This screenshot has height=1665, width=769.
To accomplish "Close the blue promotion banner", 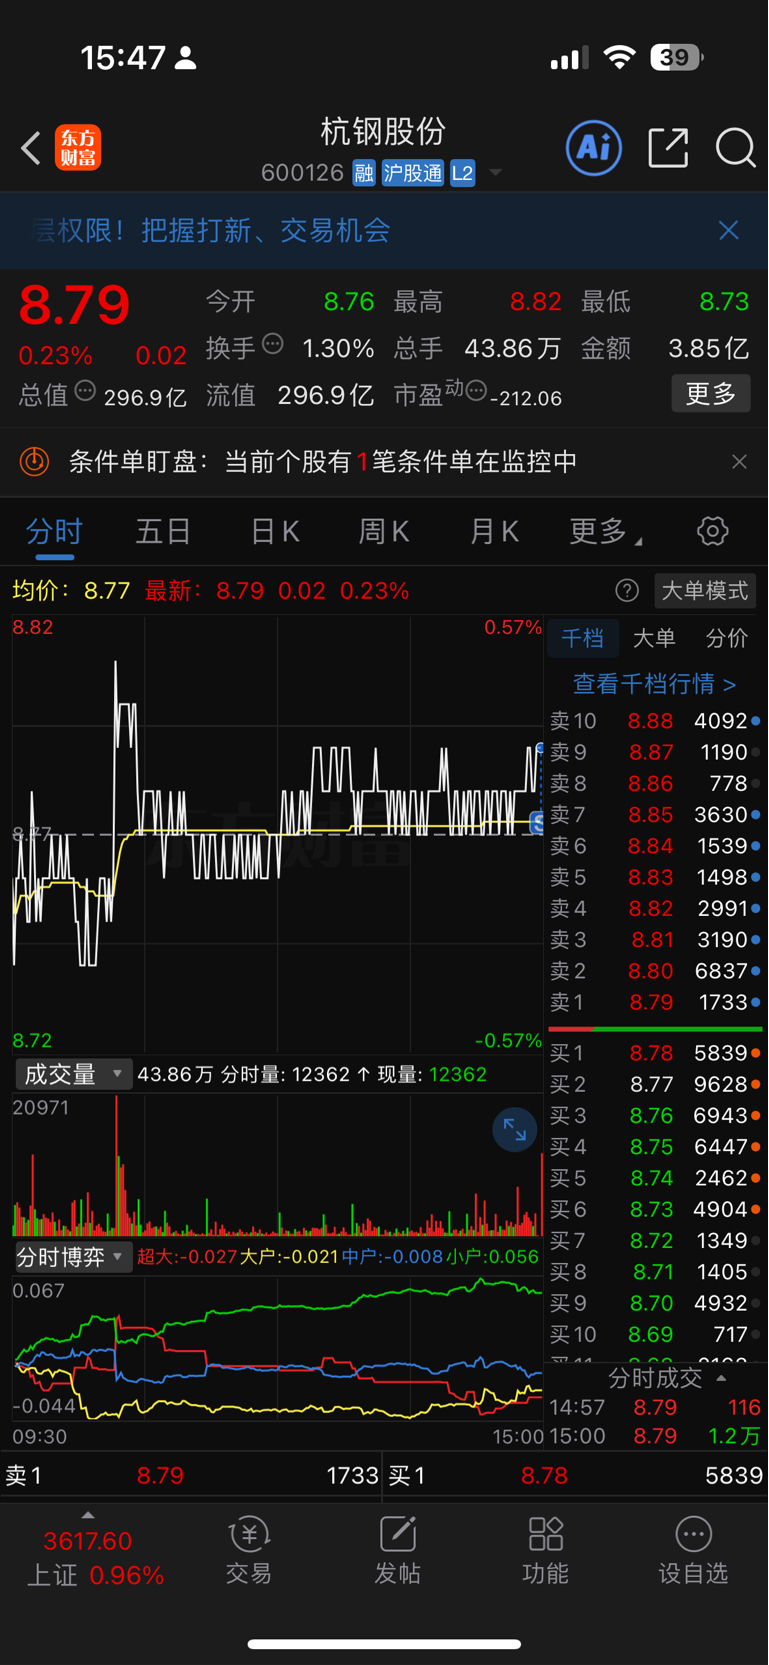I will tap(729, 230).
